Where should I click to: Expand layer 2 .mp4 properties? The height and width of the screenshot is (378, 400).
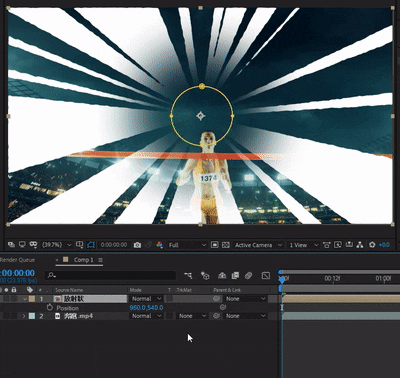24,316
